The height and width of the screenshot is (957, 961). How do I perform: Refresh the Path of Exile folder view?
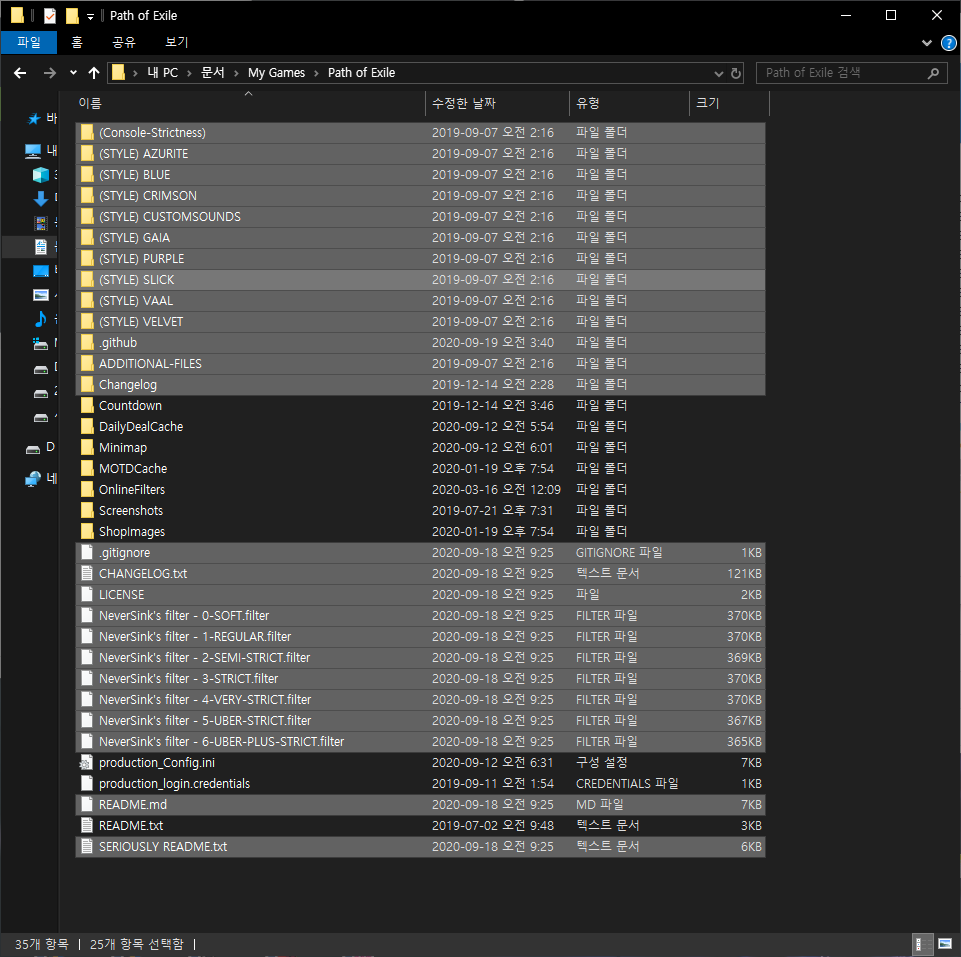tap(736, 74)
